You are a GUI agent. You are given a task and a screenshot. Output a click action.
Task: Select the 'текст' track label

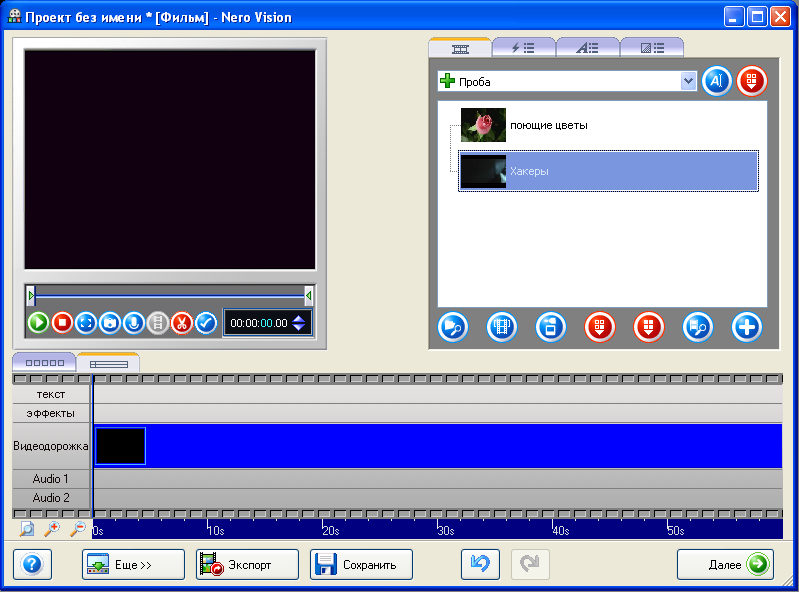(x=51, y=394)
